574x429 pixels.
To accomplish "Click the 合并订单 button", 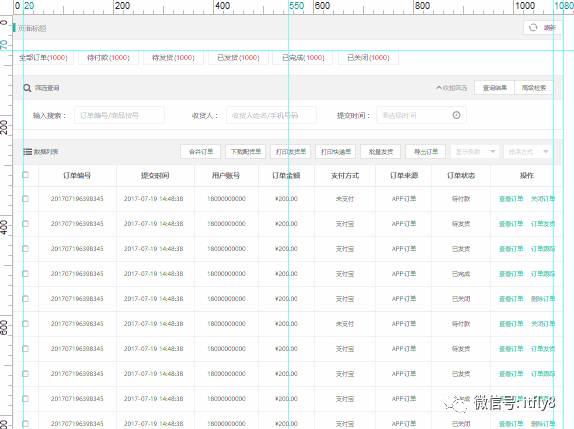I will (x=201, y=152).
